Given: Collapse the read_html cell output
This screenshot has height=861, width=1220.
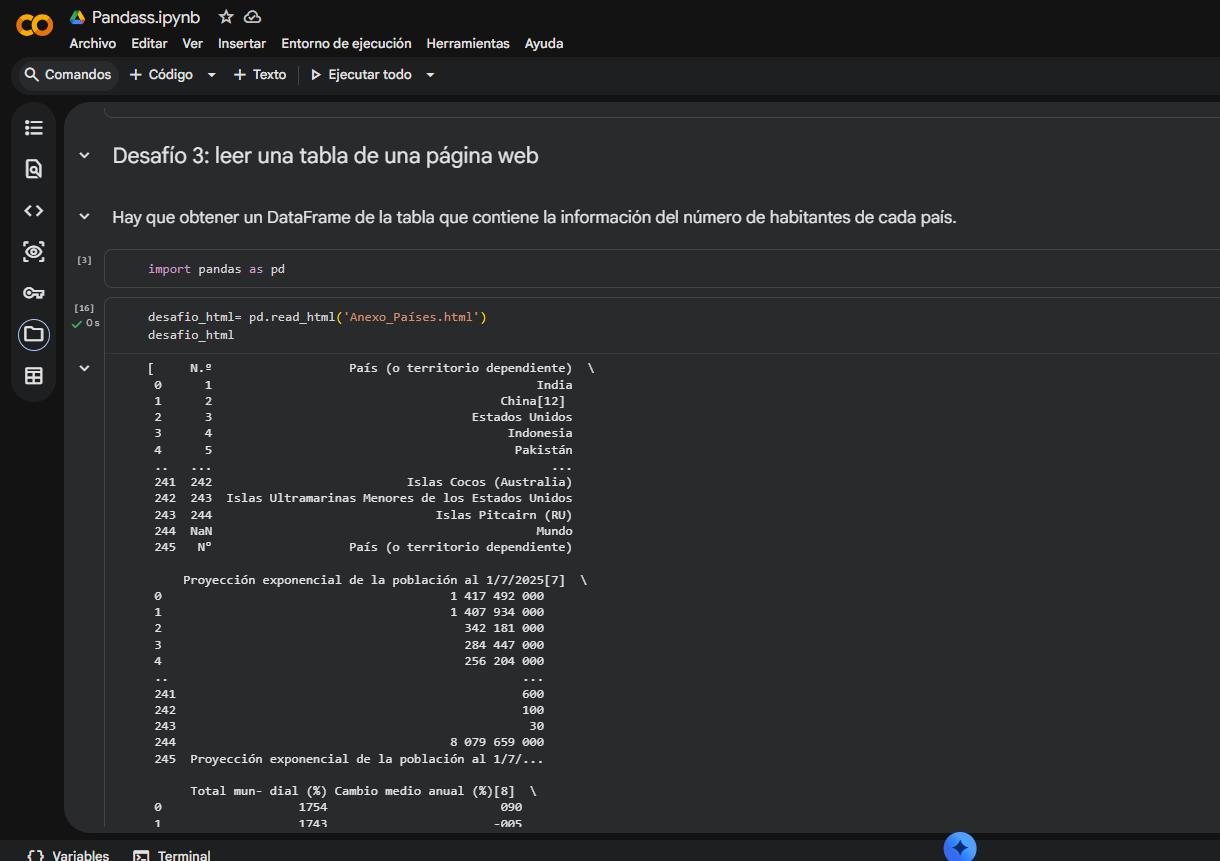Looking at the screenshot, I should tap(84, 368).
